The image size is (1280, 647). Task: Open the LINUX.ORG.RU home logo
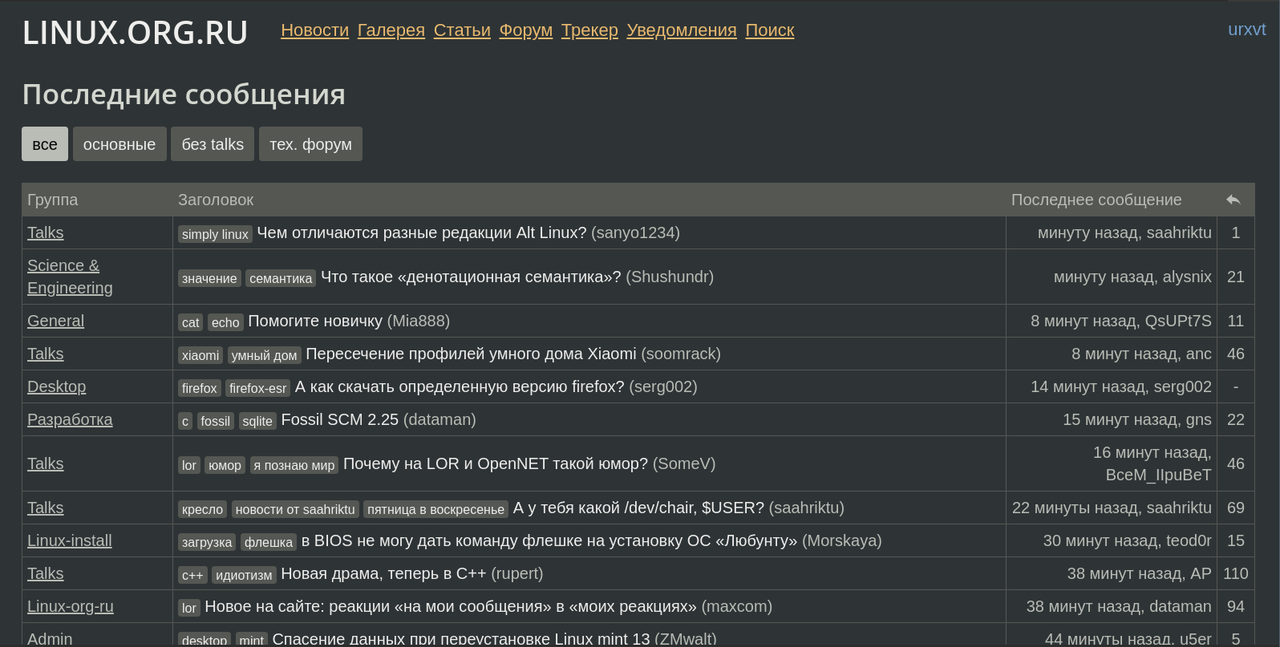tap(135, 32)
